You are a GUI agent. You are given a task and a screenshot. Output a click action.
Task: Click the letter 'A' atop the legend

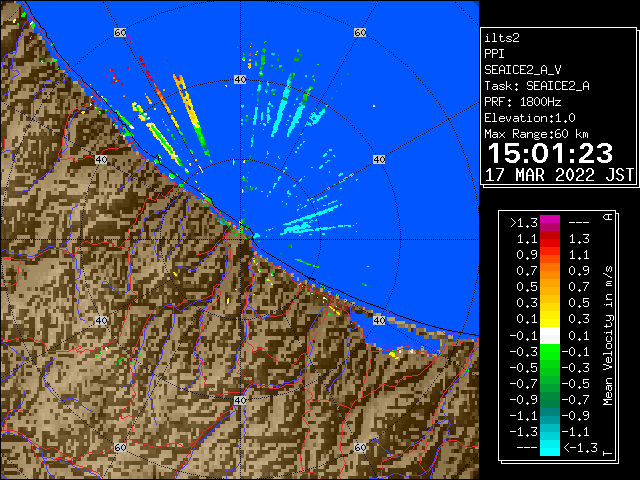pyautogui.click(x=608, y=217)
